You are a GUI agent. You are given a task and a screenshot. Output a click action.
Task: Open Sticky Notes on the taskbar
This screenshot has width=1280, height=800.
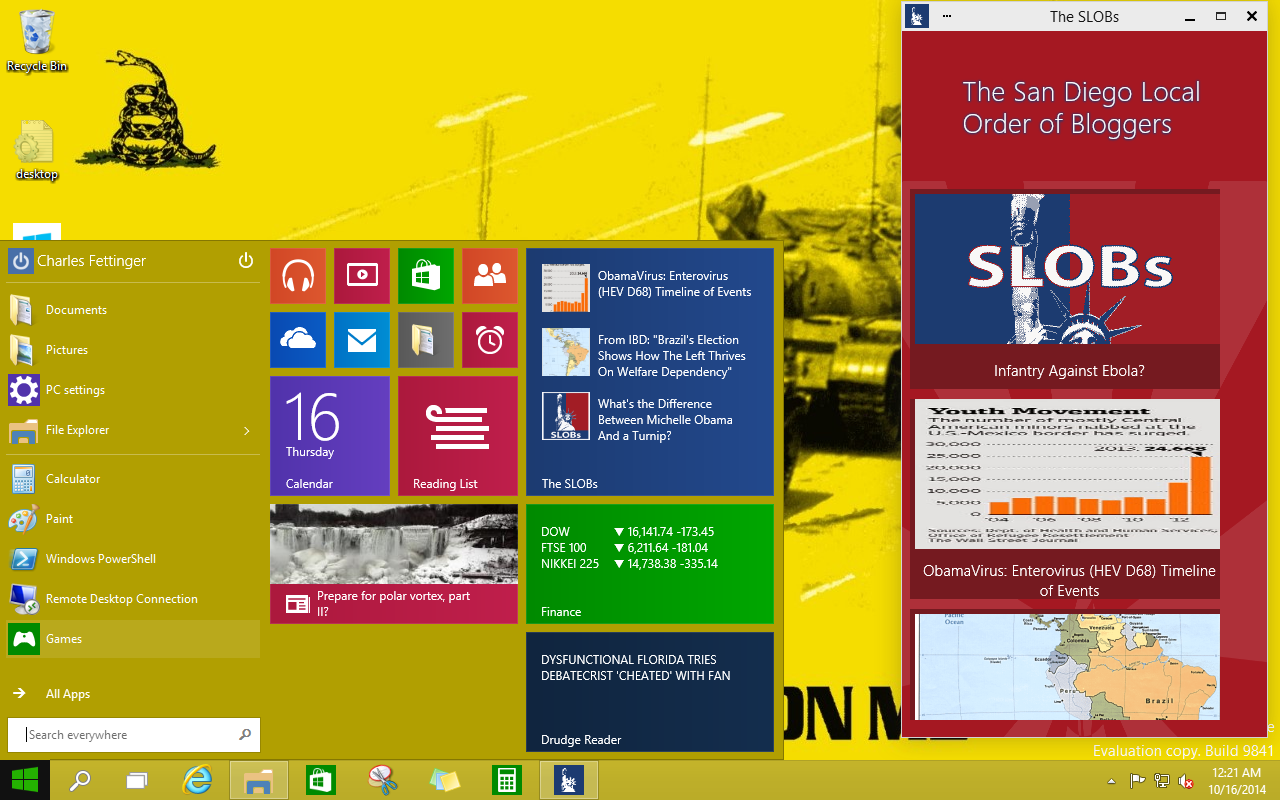[445, 780]
